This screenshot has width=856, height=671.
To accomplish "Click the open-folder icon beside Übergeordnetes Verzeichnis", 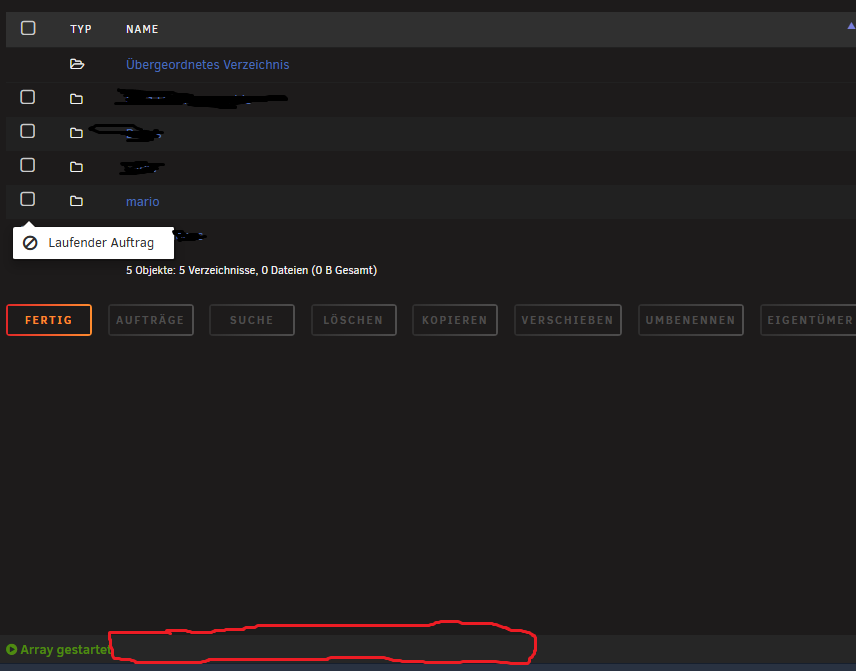I will coord(77,64).
